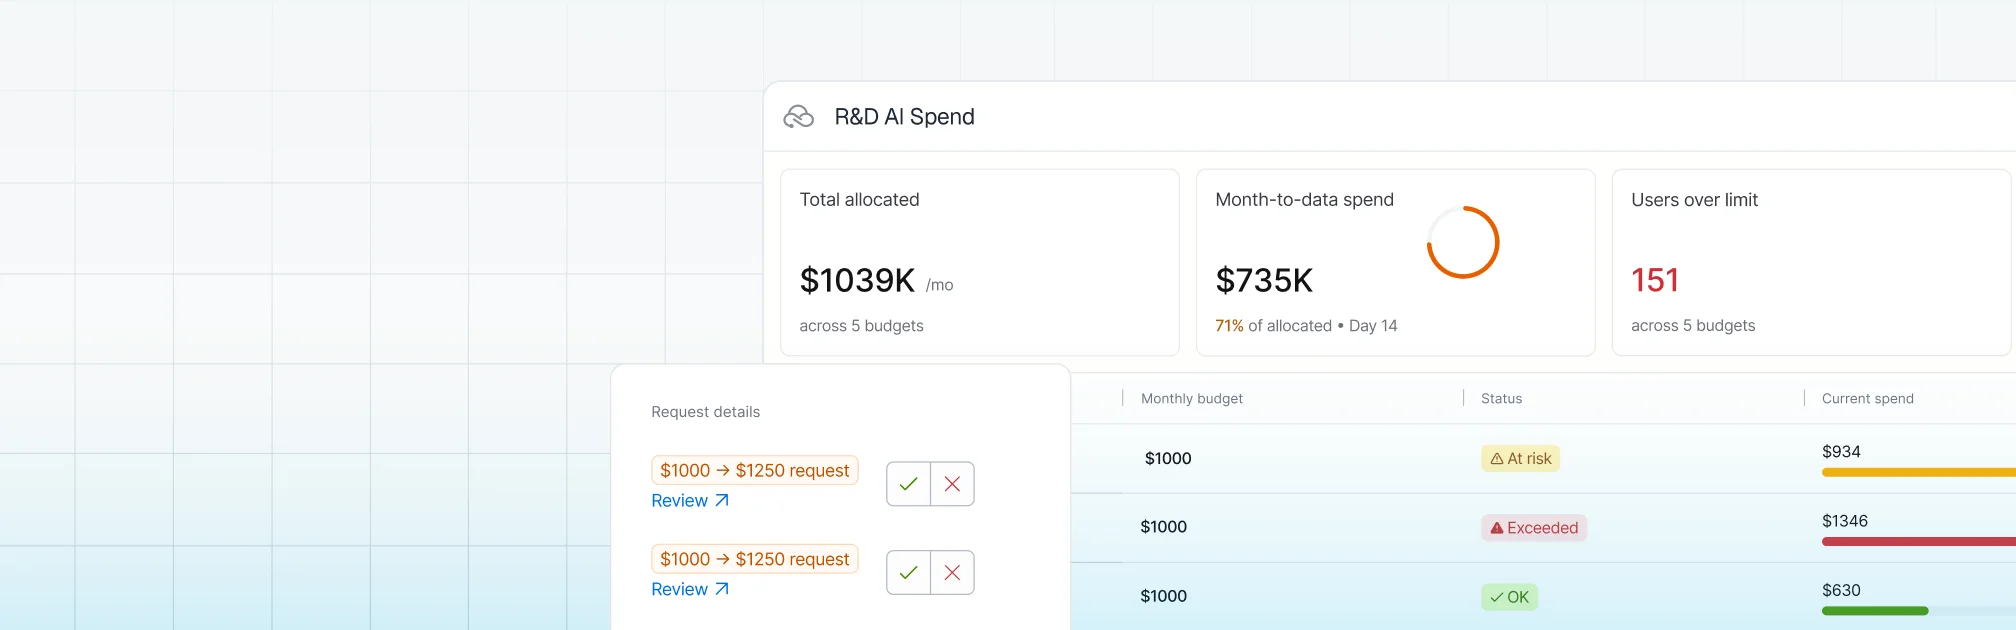Click the red $1346 spend progress bar
Image resolution: width=2016 pixels, height=630 pixels.
coord(1919,541)
